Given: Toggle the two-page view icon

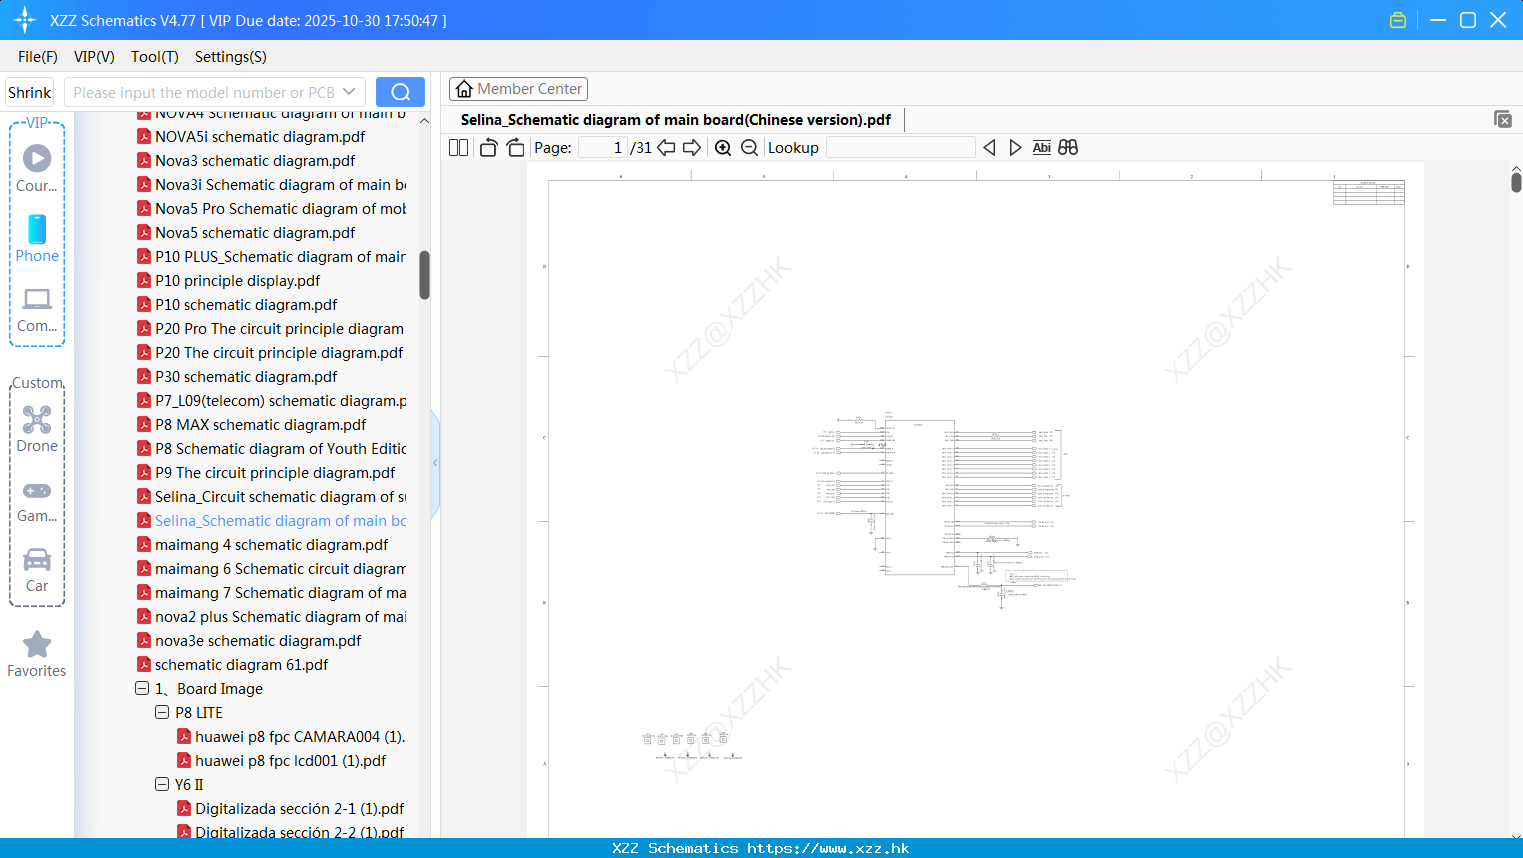Looking at the screenshot, I should (458, 147).
